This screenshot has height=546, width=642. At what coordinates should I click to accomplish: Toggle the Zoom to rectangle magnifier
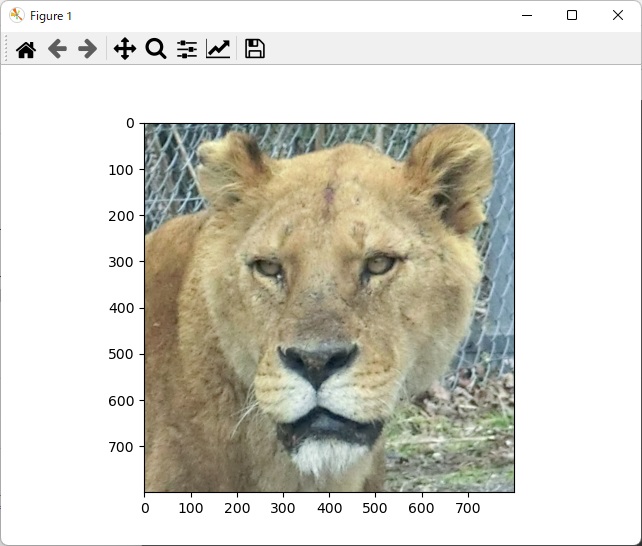click(x=155, y=49)
